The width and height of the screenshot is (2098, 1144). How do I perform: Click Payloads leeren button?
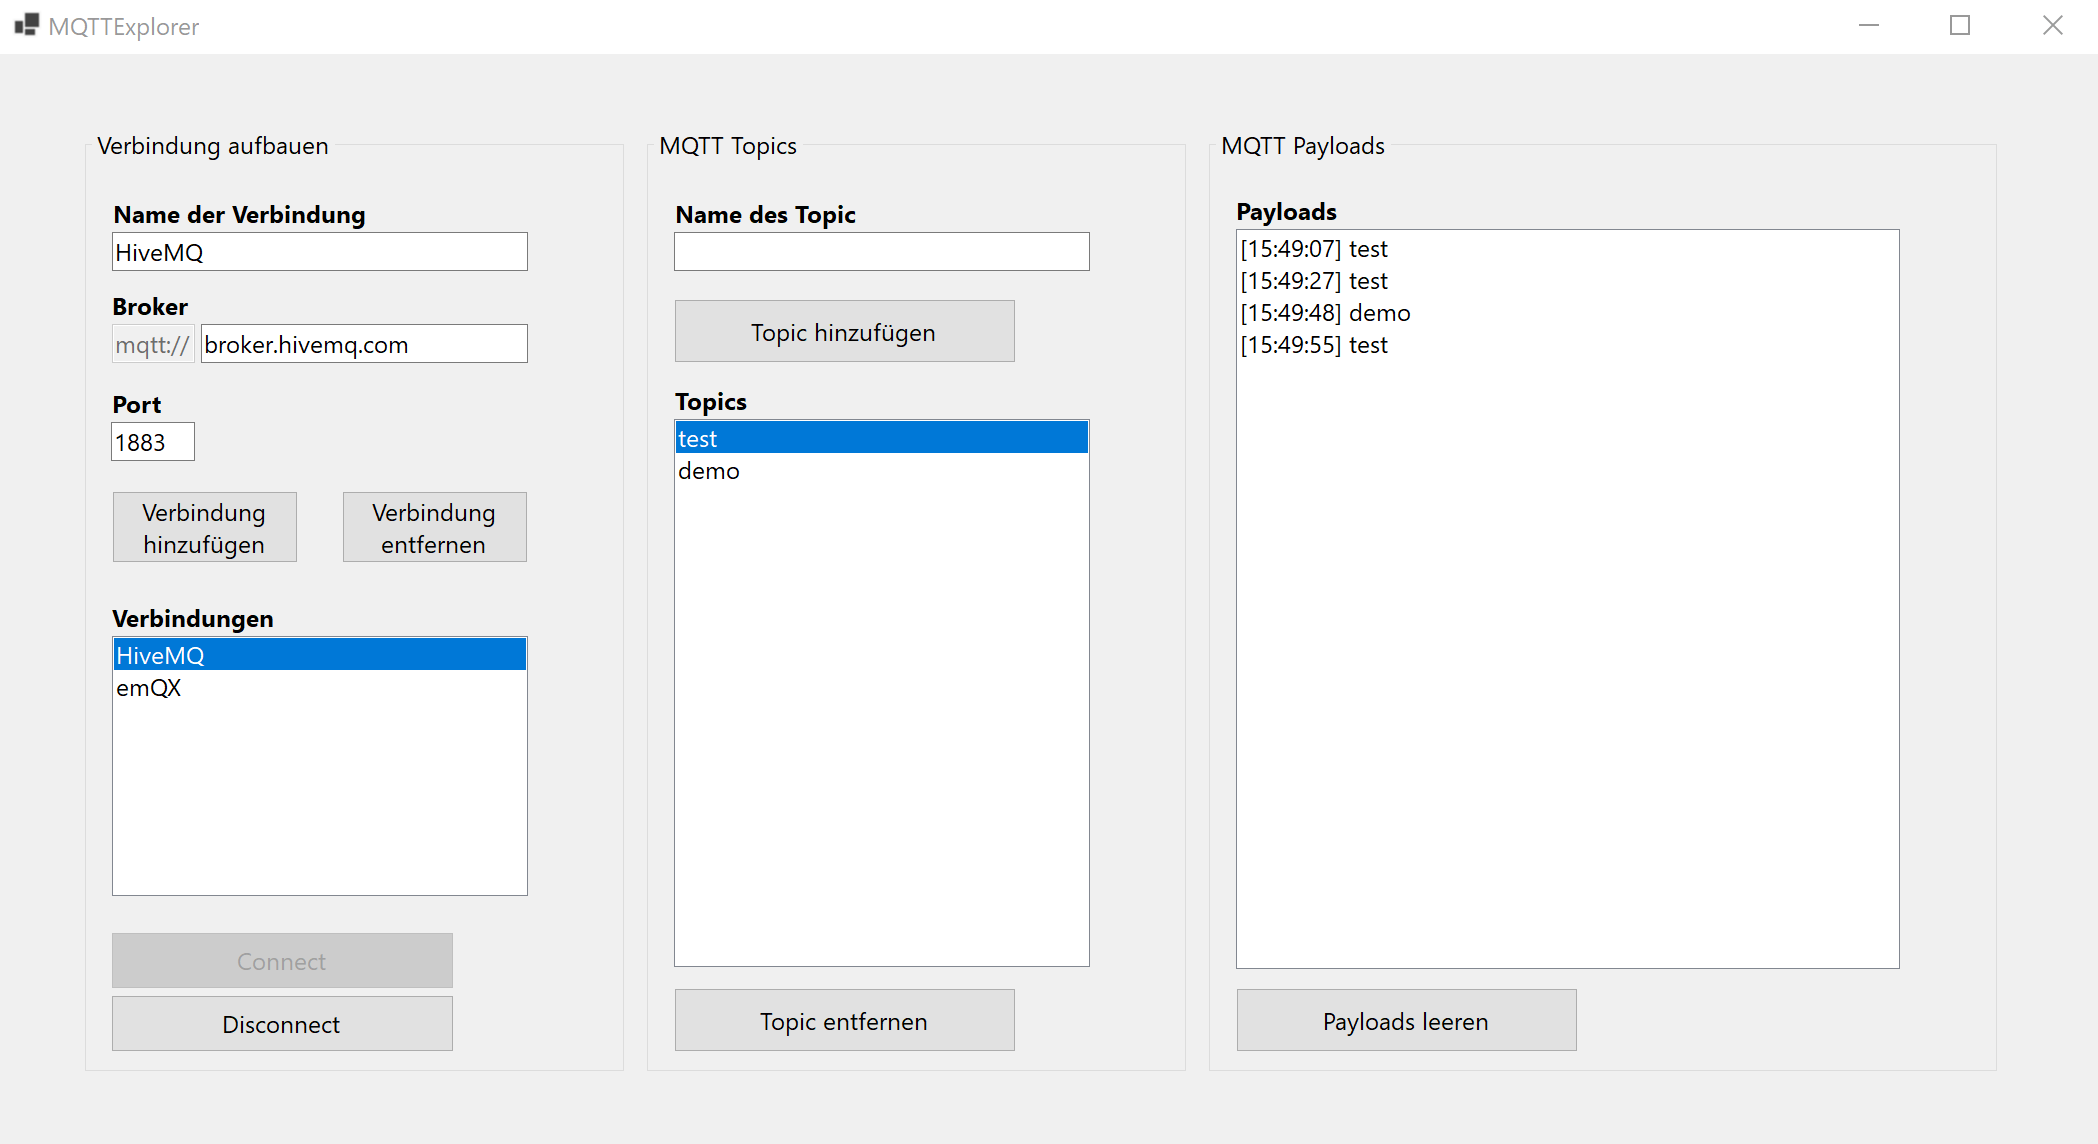(x=1407, y=1021)
